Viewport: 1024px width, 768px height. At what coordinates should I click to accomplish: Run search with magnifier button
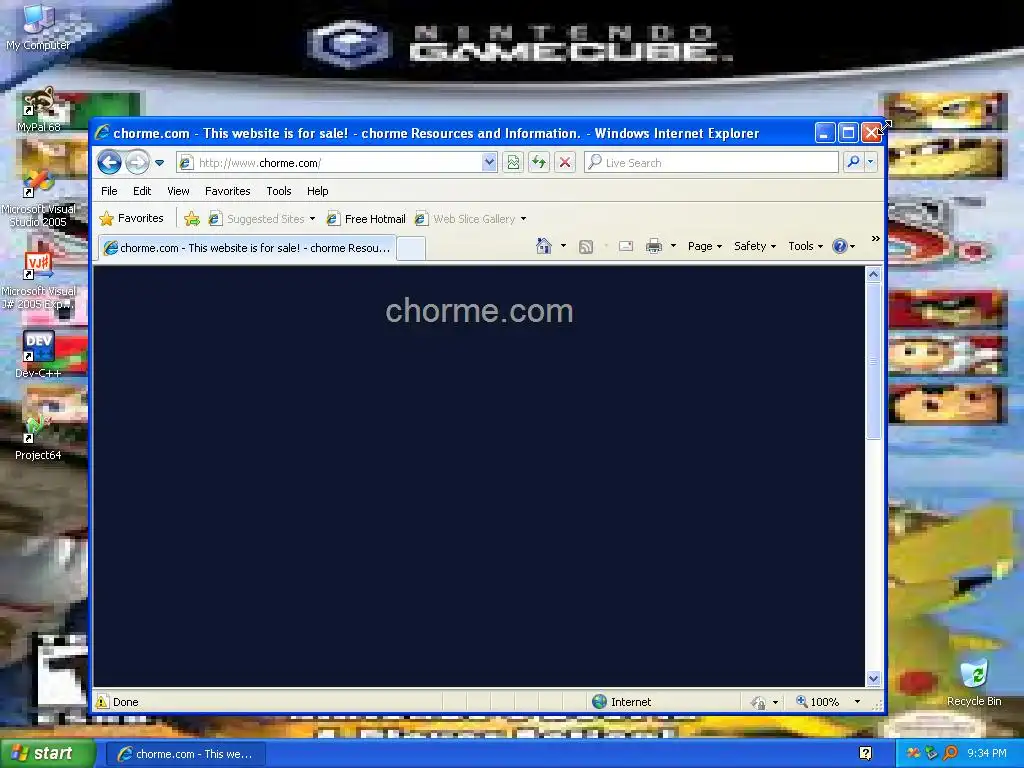click(853, 162)
